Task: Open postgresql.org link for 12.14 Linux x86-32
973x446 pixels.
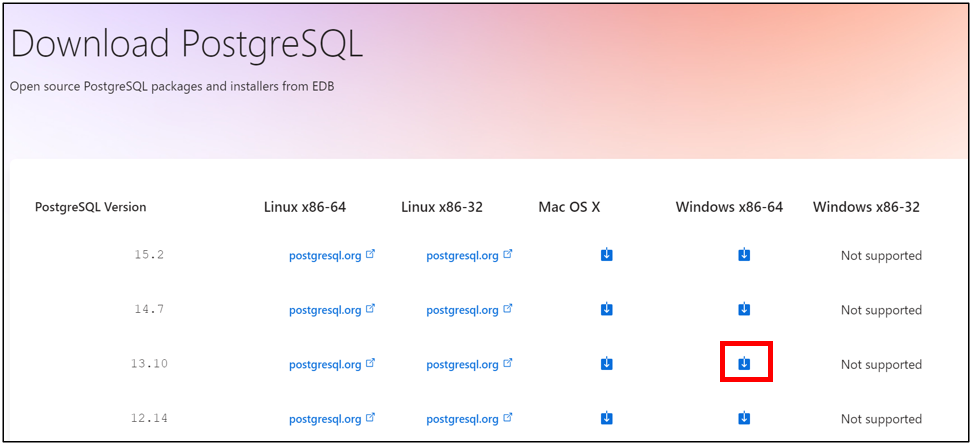Action: tap(469, 419)
